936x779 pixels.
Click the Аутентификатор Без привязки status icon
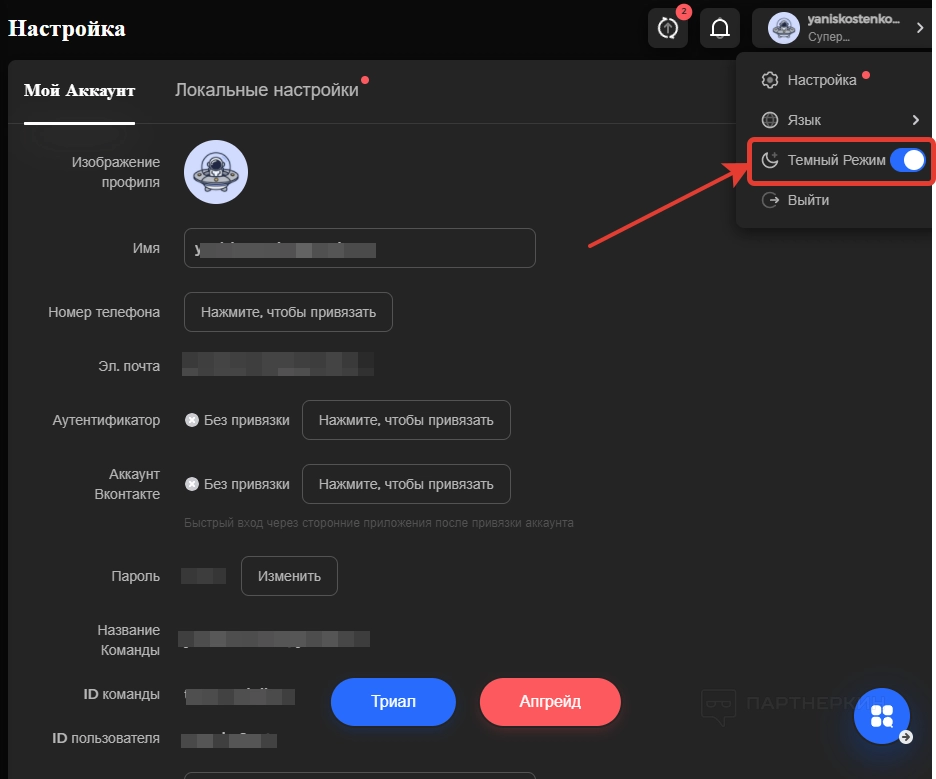coord(192,420)
